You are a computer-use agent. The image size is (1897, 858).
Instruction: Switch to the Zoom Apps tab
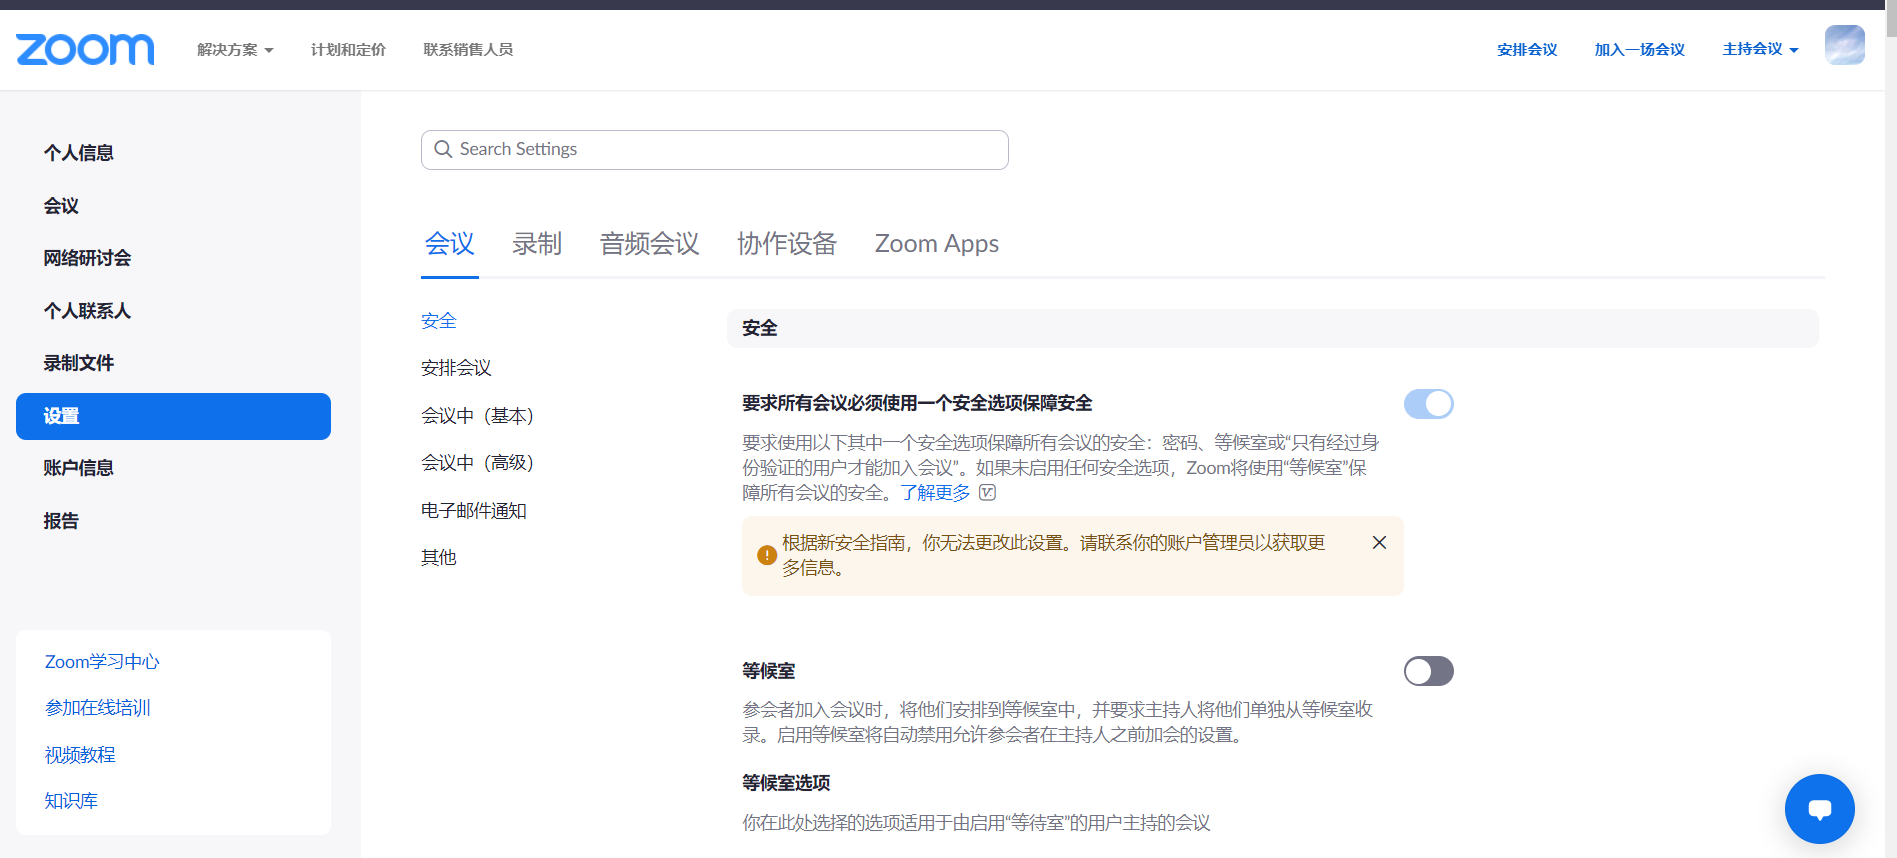tap(937, 244)
